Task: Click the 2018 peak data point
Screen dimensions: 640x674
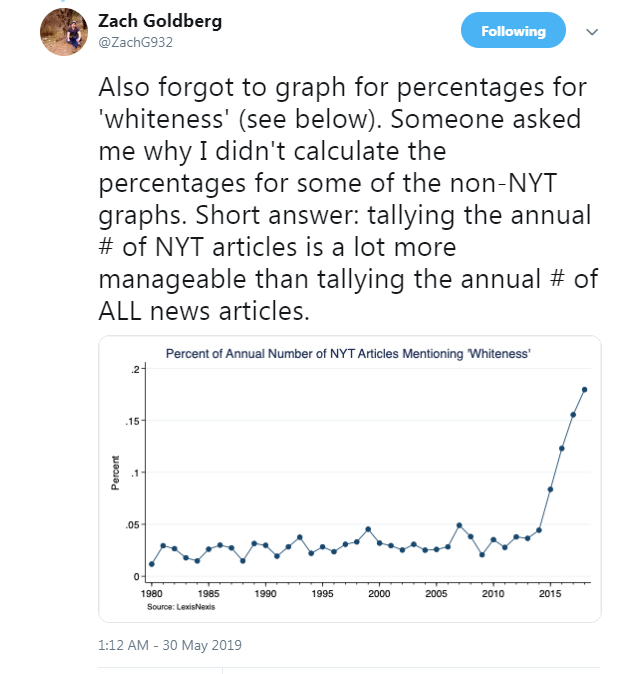Action: point(584,390)
